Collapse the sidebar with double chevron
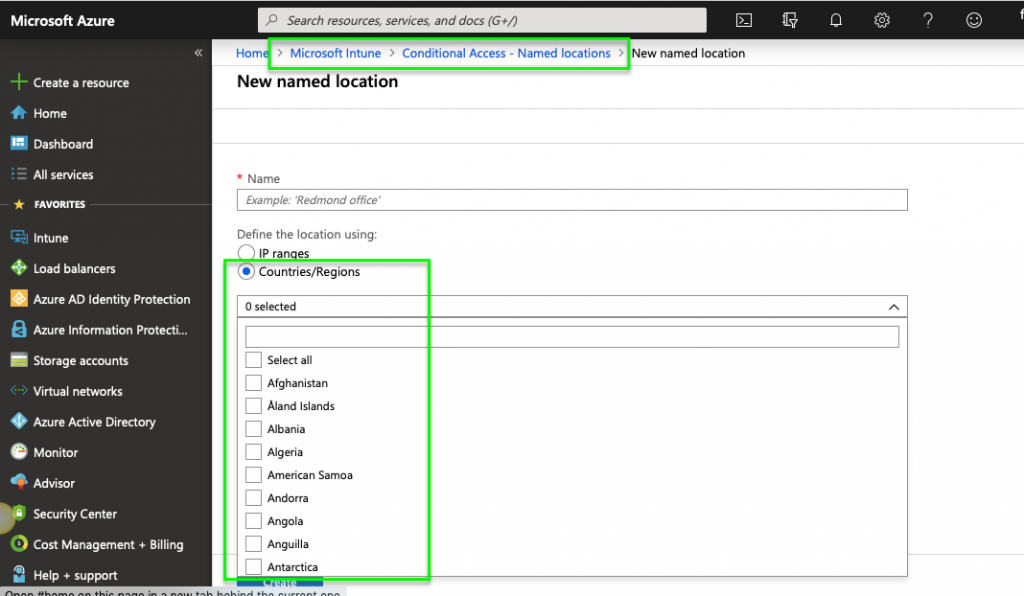1024x596 pixels. click(x=198, y=53)
